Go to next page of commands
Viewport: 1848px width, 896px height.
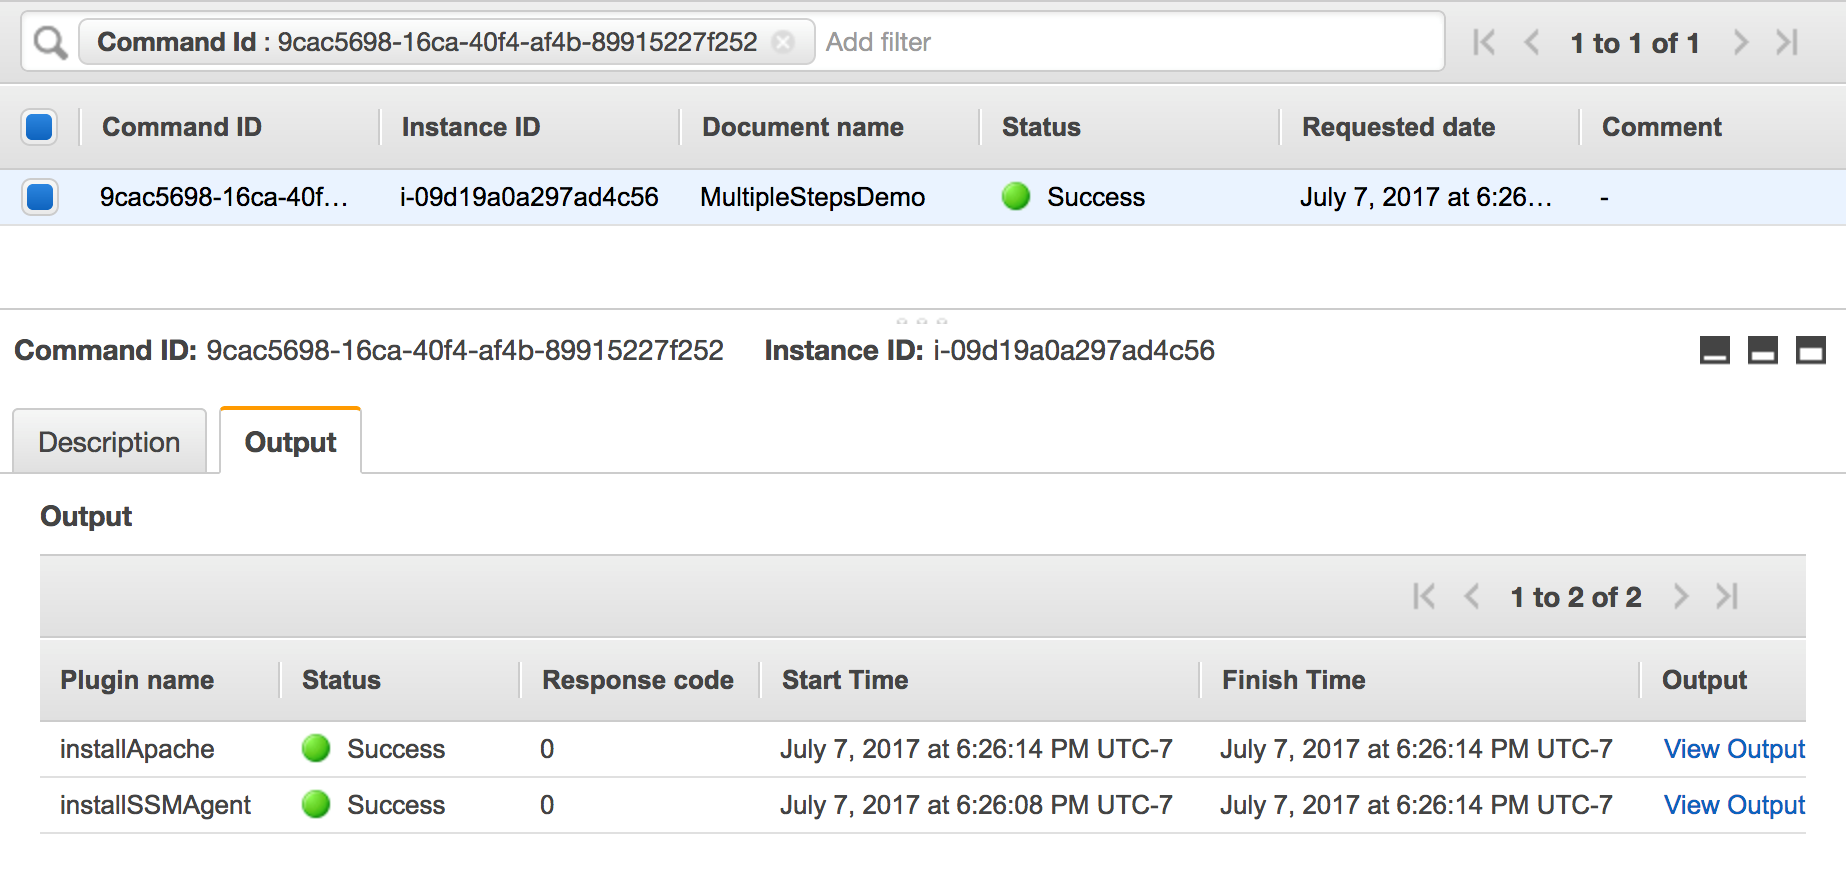coord(1741,42)
